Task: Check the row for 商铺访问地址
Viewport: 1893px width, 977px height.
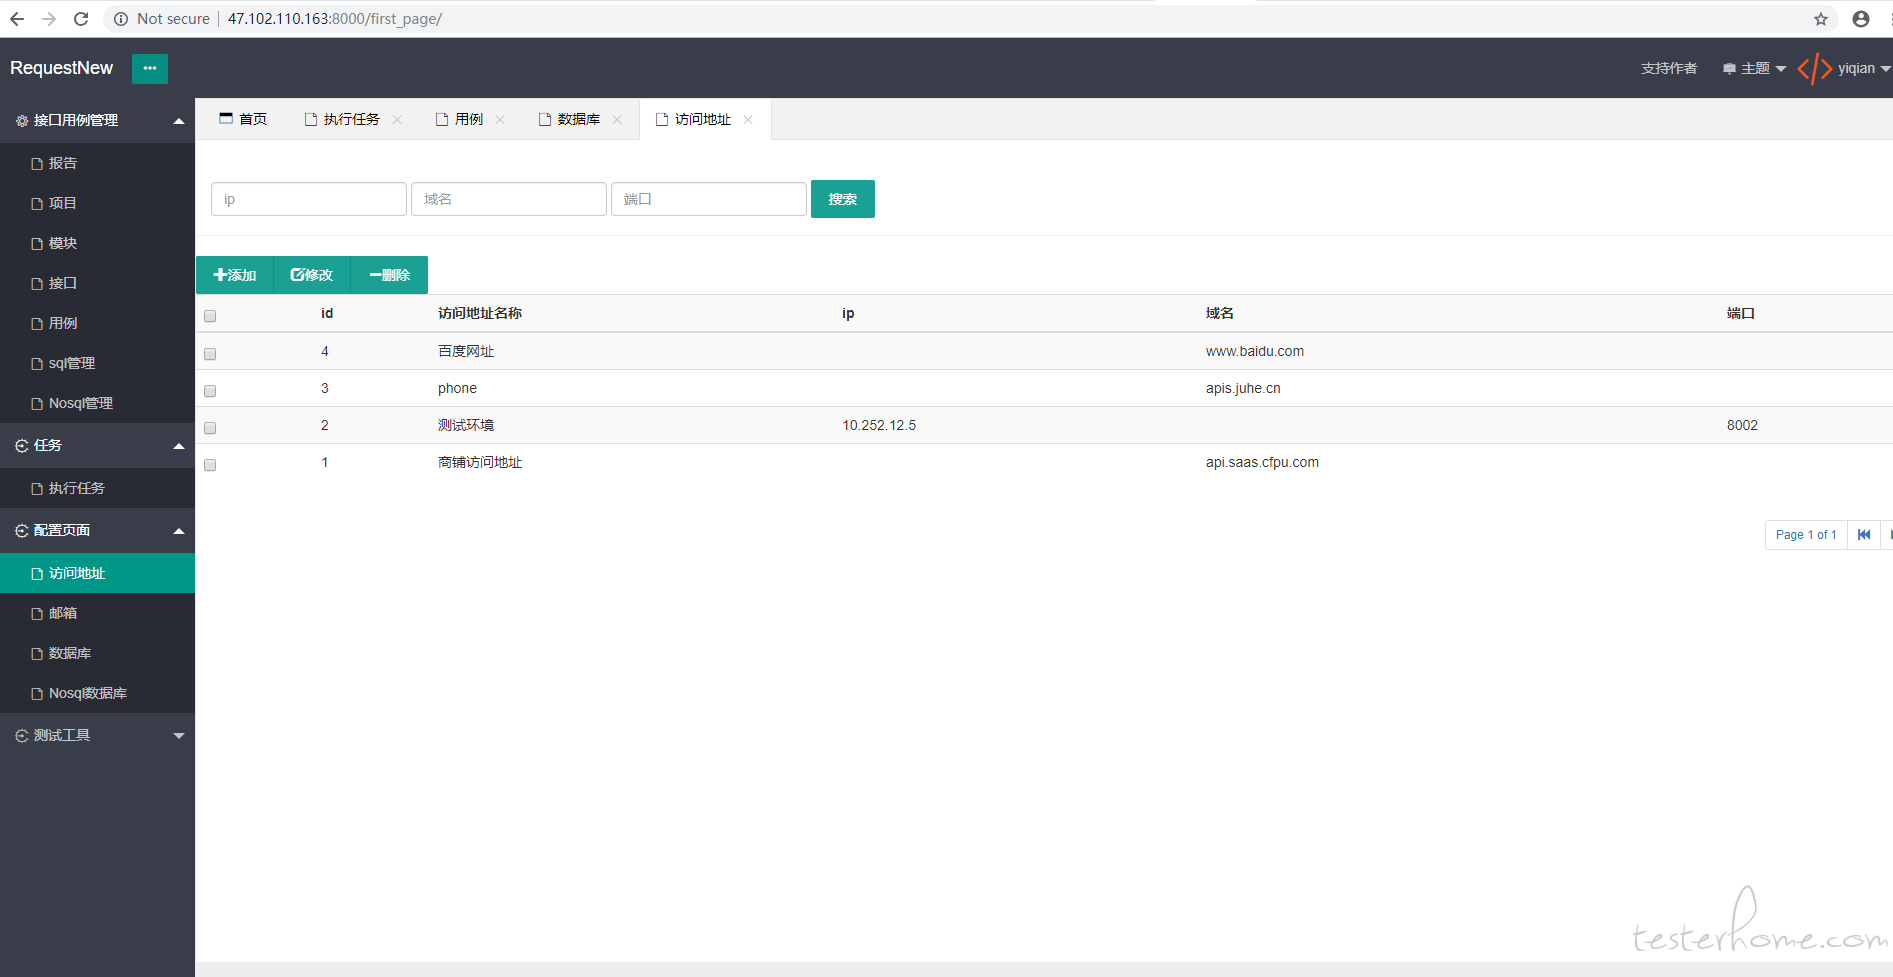Action: pos(210,465)
